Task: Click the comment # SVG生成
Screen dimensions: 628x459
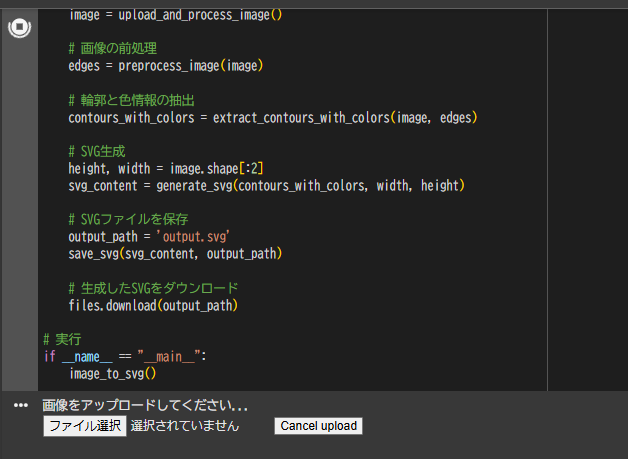Action: click(97, 151)
